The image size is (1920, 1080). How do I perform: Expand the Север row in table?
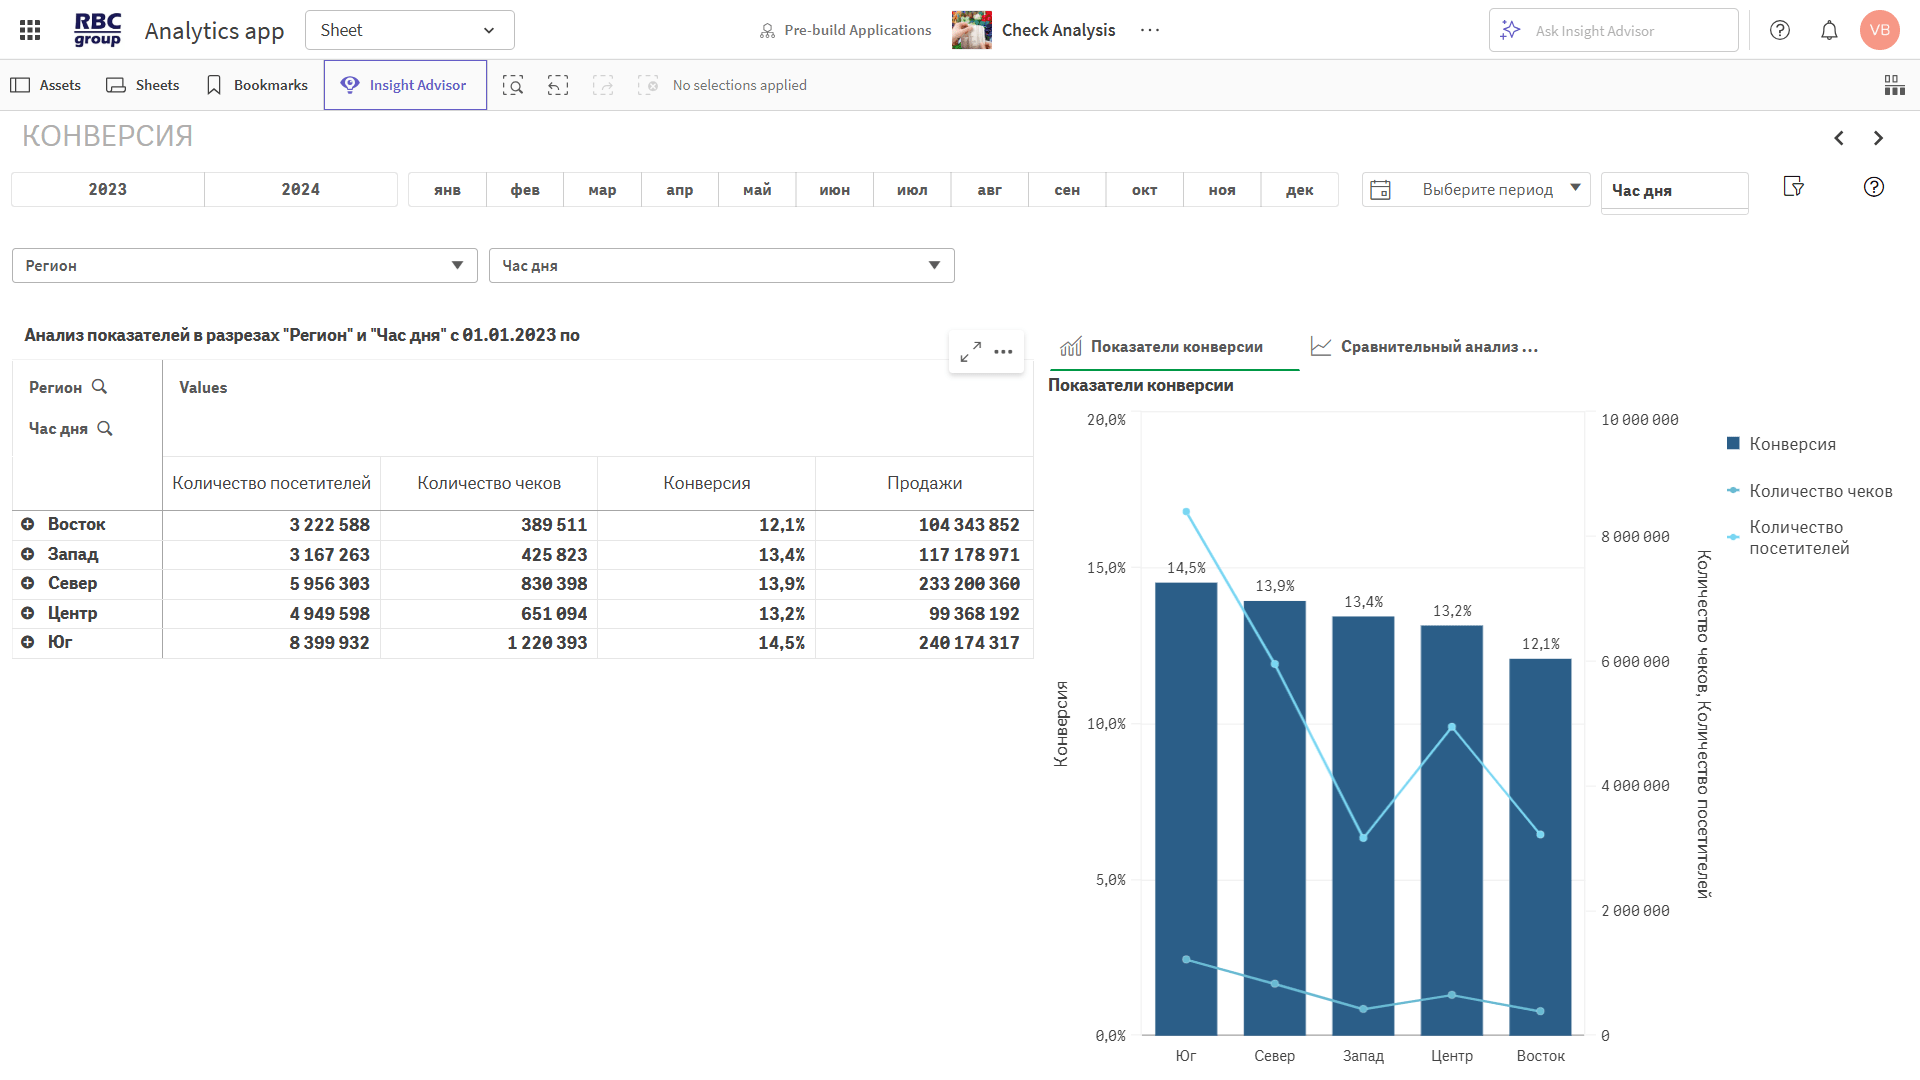coord(28,583)
